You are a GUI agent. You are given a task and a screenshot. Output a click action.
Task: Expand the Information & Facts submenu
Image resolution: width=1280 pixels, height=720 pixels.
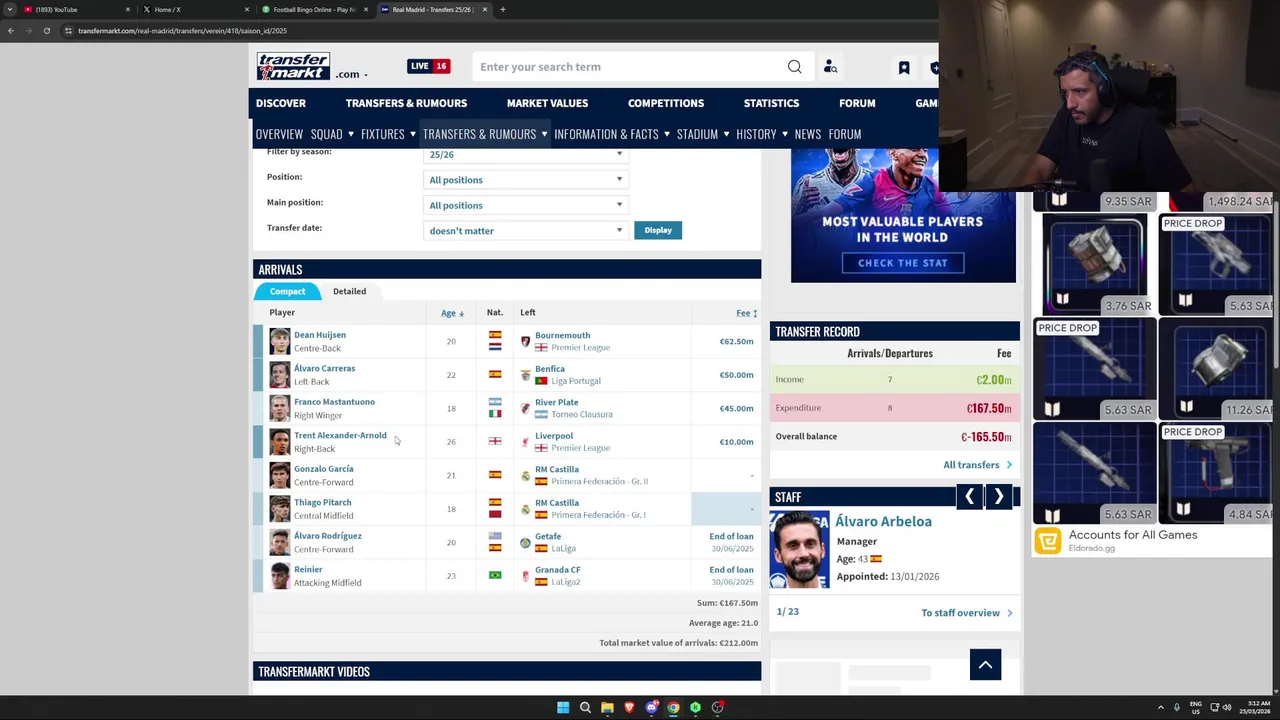667,134
